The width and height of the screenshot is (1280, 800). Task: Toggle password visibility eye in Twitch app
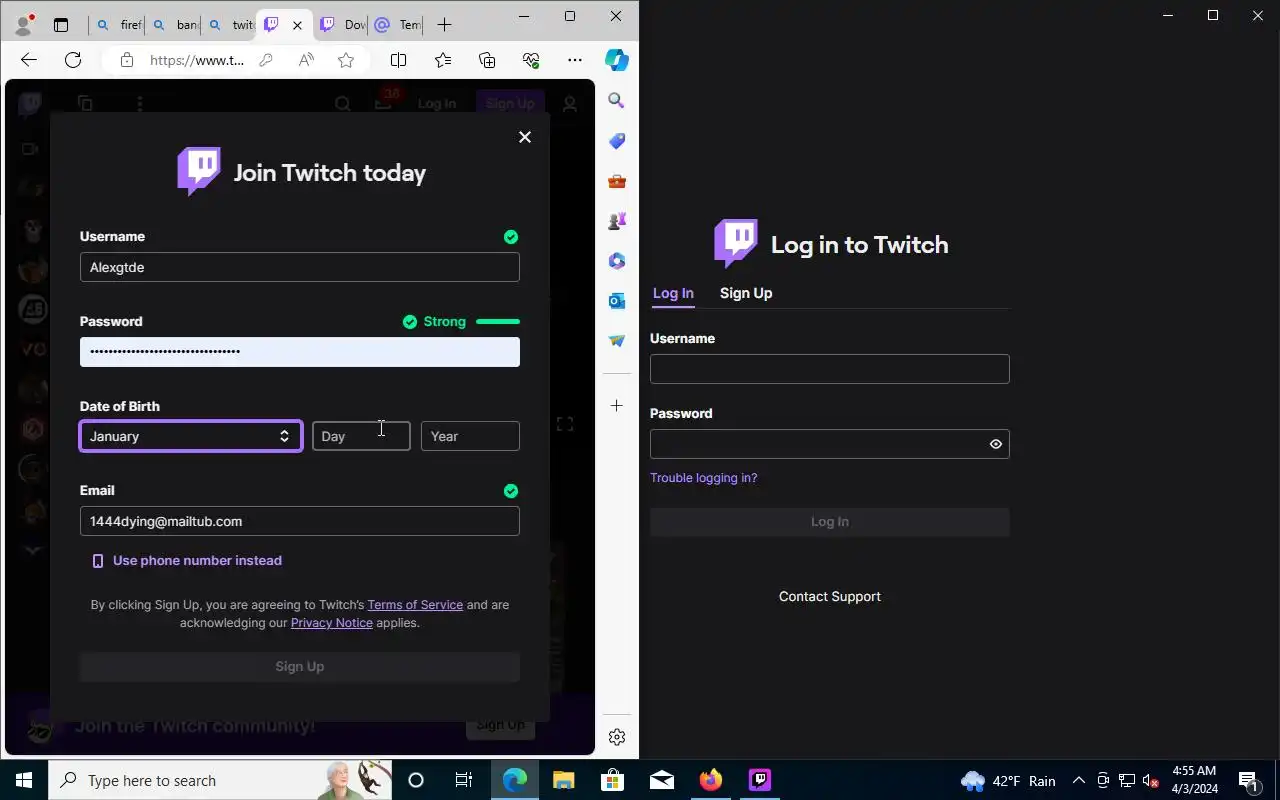pos(996,444)
